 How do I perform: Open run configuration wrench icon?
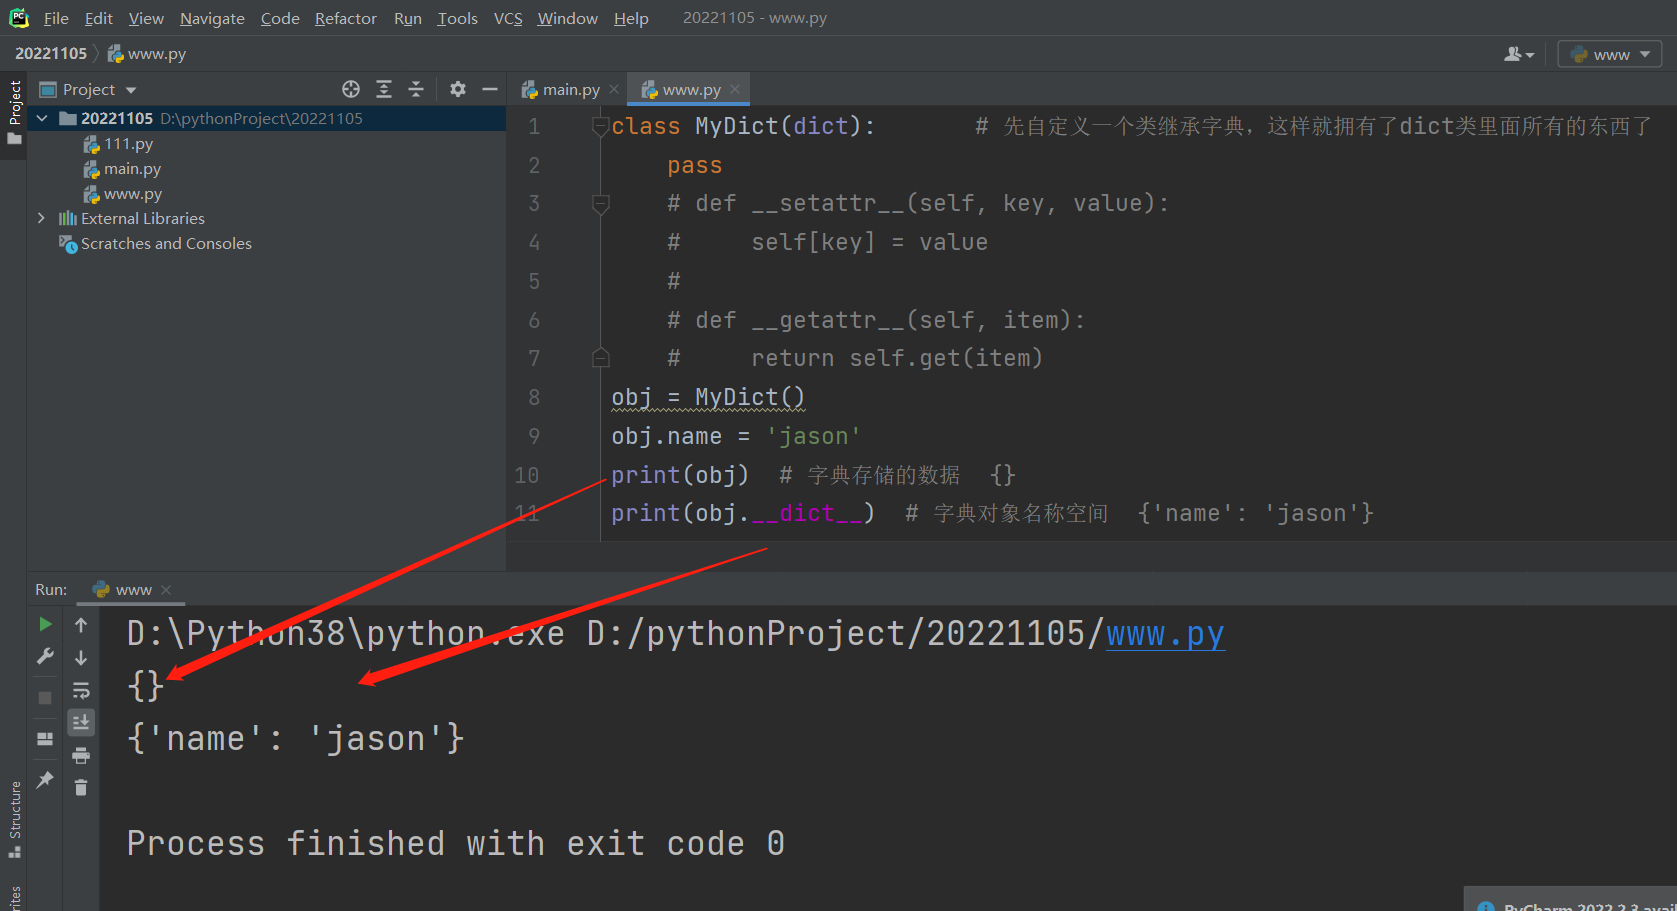[x=45, y=656]
